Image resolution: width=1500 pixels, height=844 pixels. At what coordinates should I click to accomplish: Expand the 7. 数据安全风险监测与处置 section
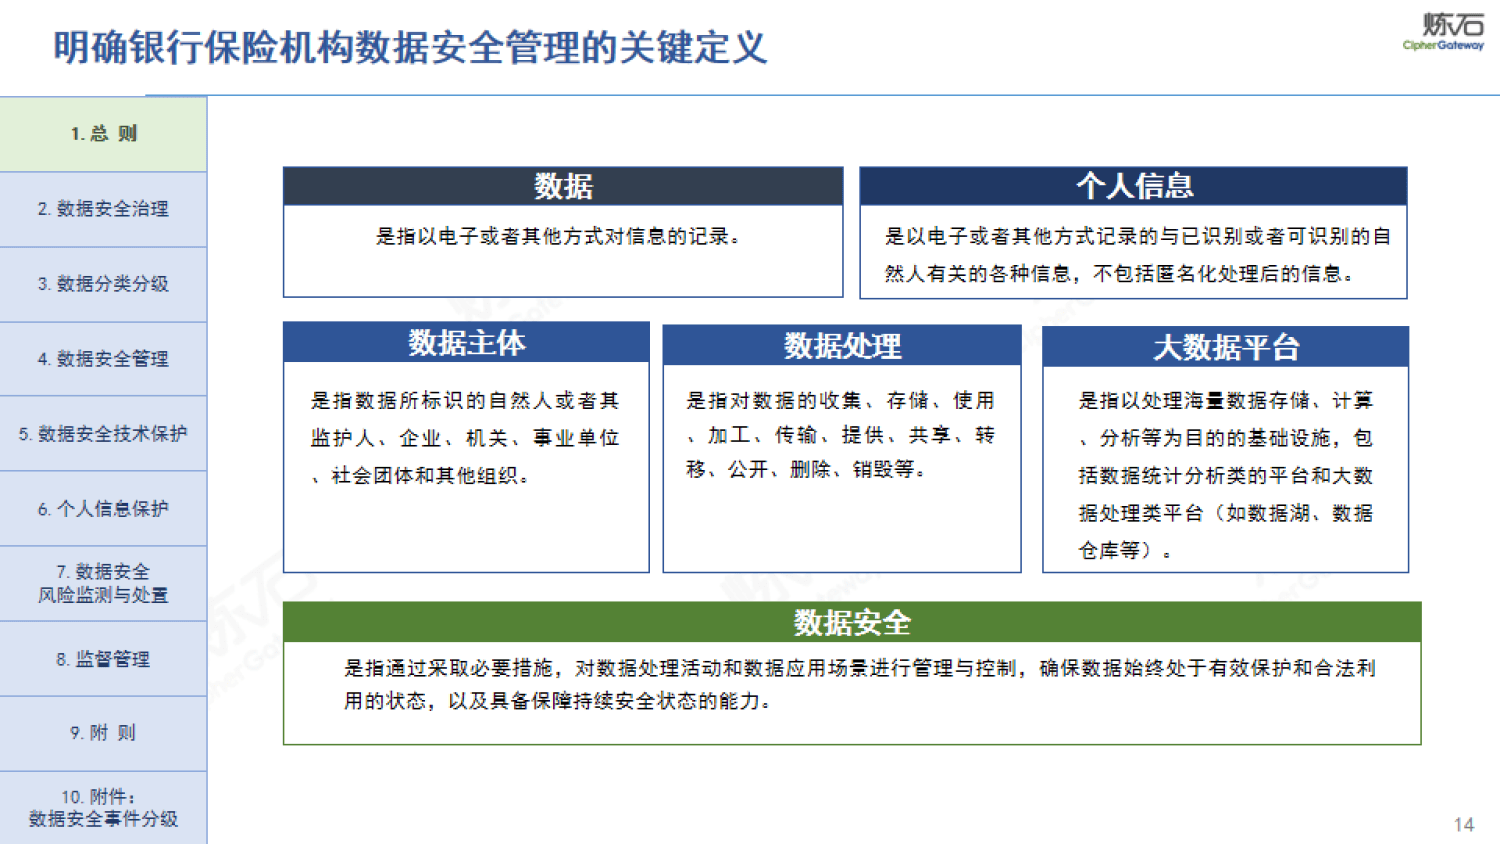103,581
